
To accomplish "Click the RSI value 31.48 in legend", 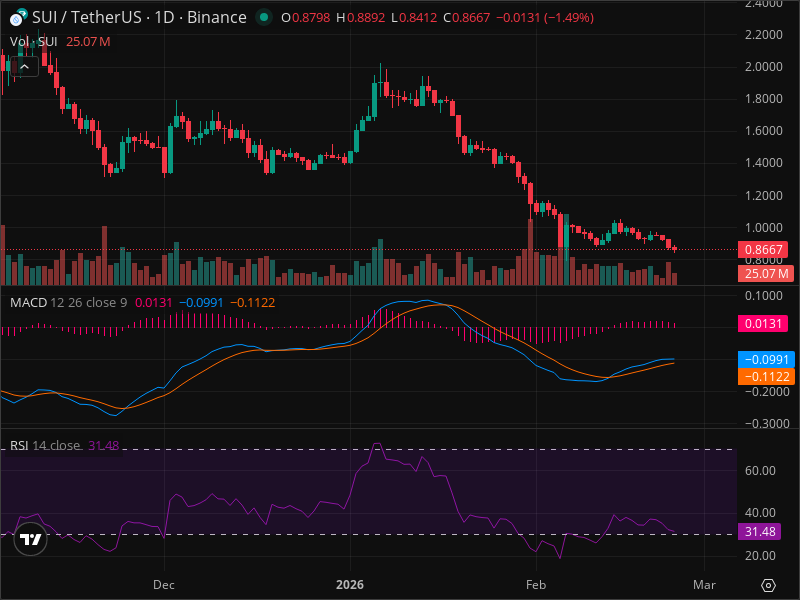I will (104, 445).
